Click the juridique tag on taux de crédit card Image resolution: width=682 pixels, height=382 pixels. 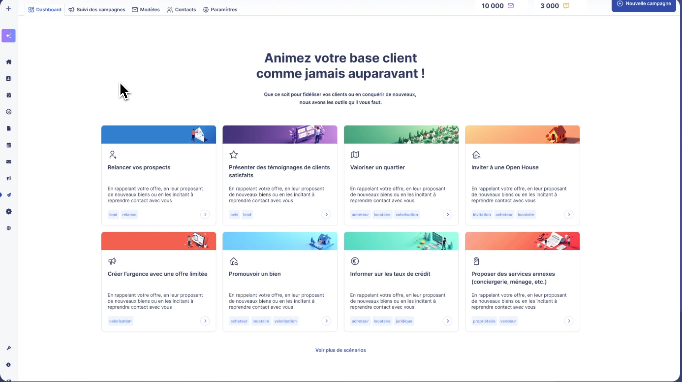click(x=404, y=321)
